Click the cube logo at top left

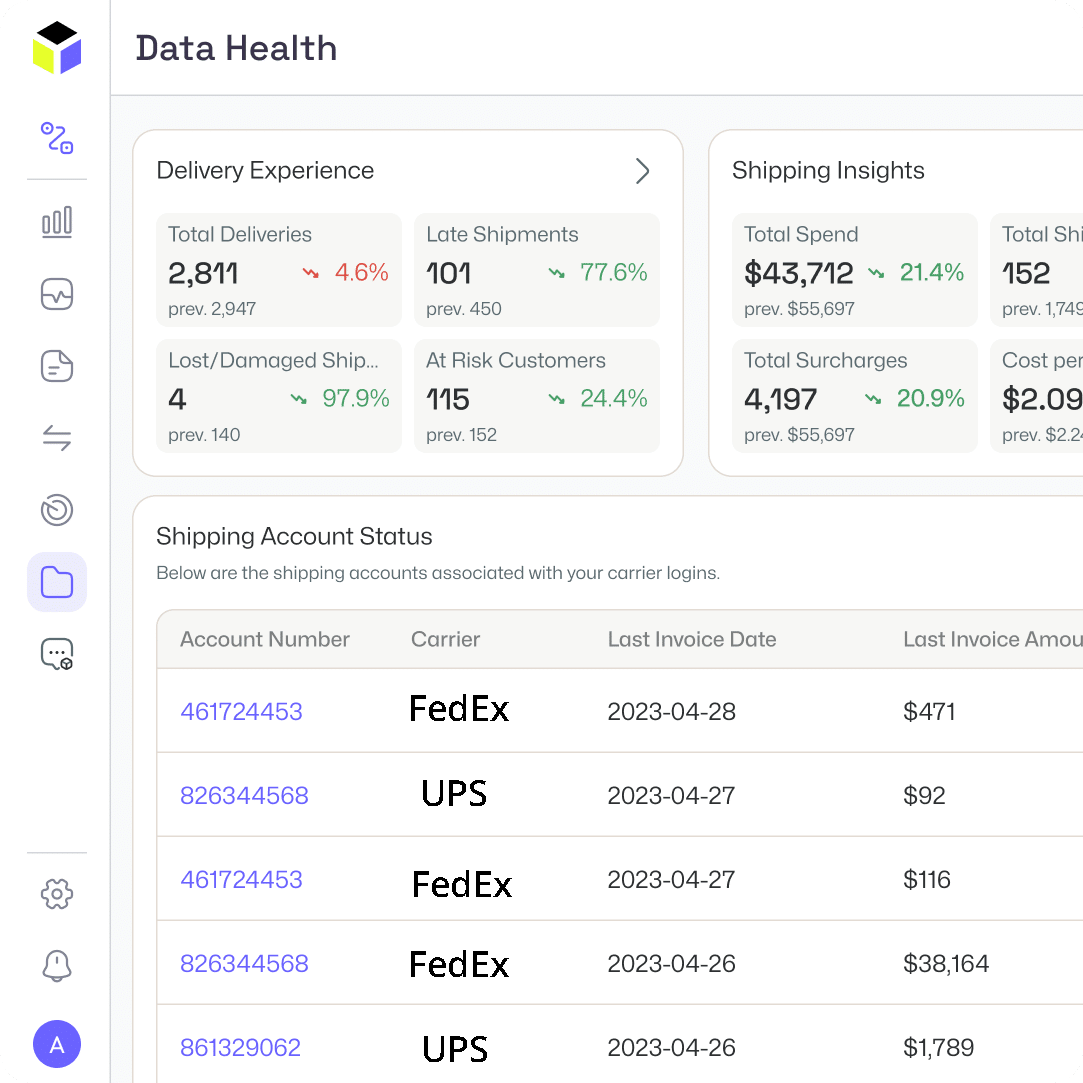[x=57, y=45]
